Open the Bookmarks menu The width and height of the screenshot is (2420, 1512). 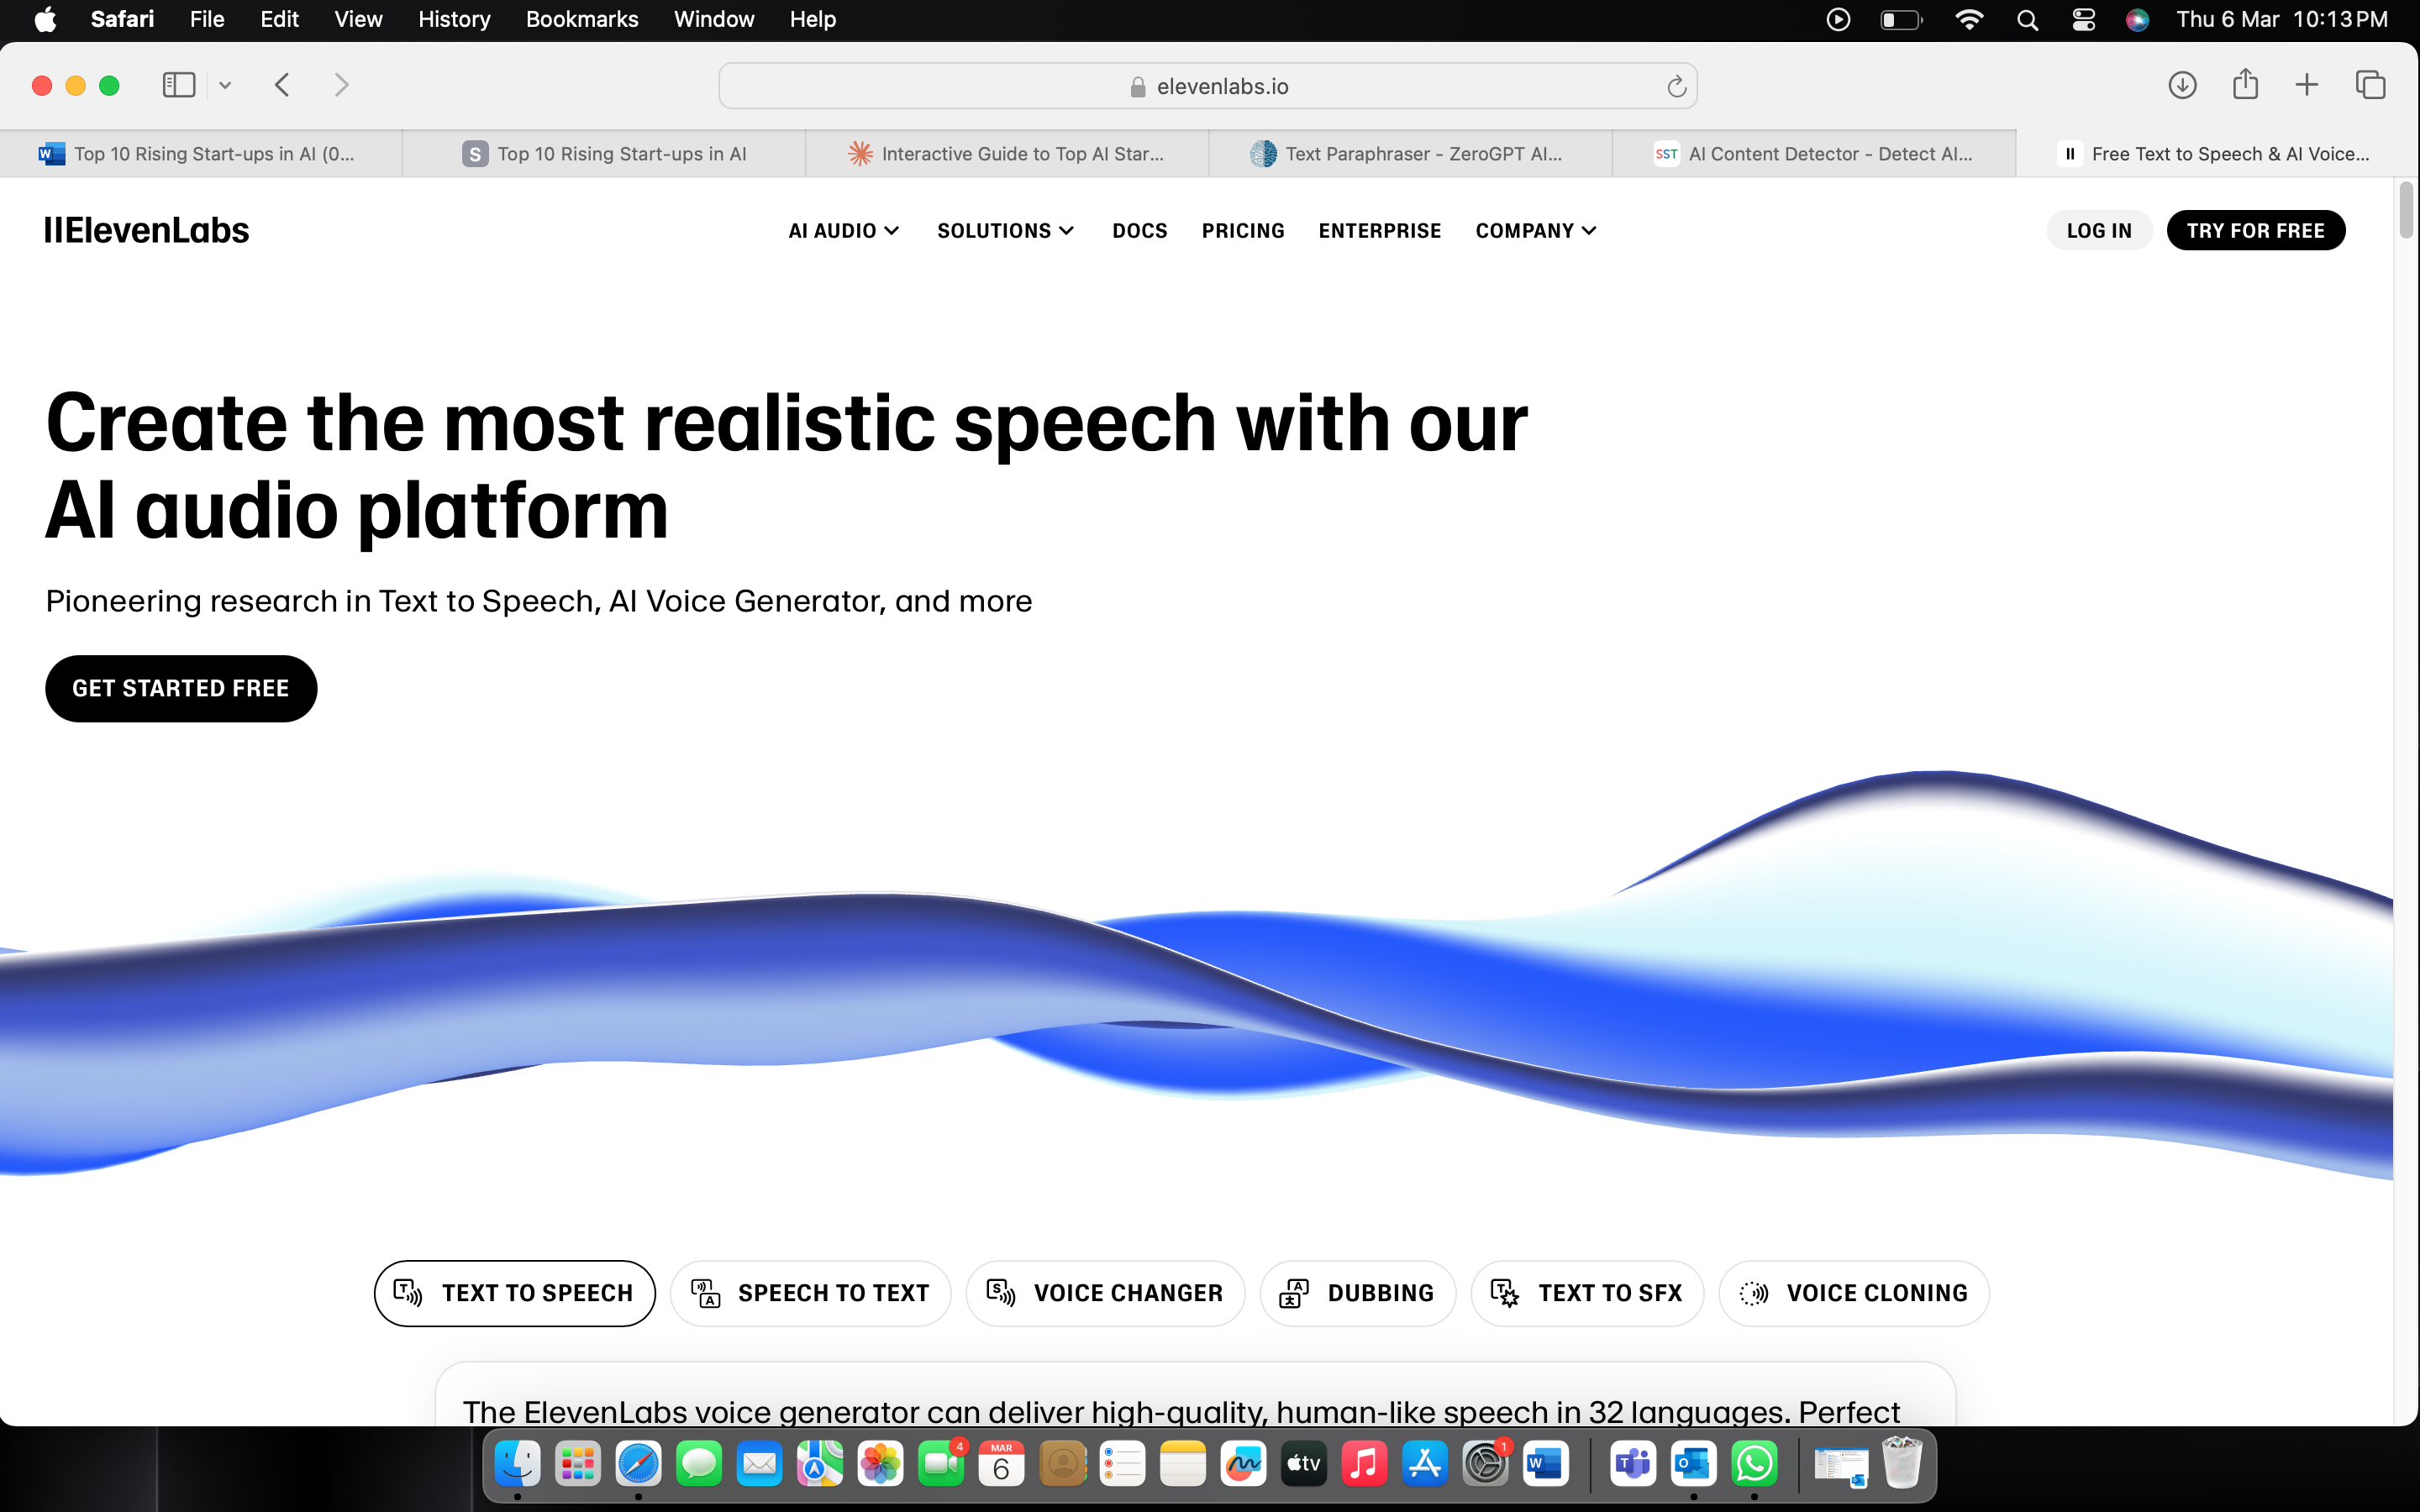click(x=582, y=19)
